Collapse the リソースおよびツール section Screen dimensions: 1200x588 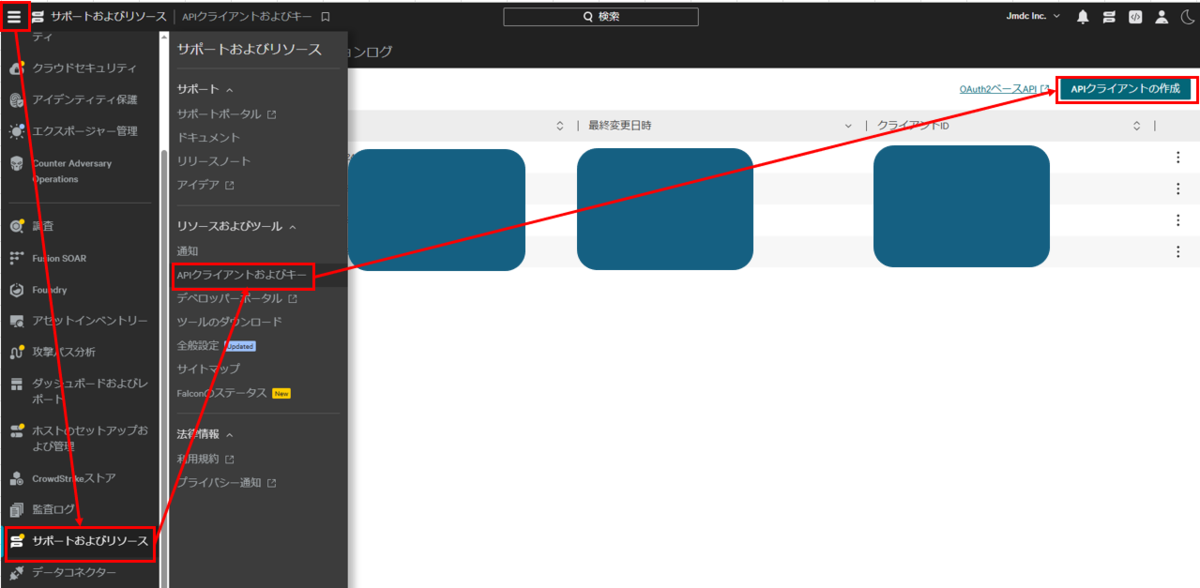[x=236, y=227]
